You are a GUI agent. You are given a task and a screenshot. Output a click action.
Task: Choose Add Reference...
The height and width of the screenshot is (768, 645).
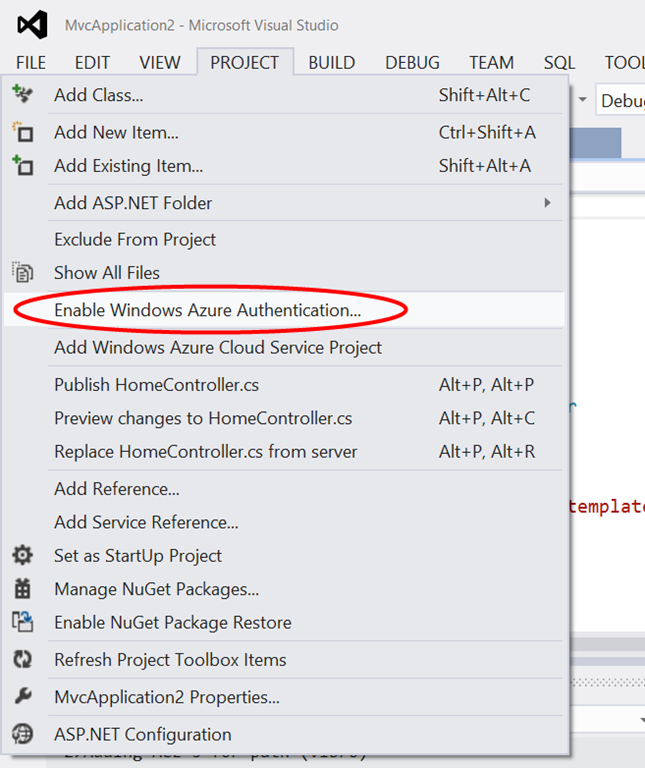284,489
